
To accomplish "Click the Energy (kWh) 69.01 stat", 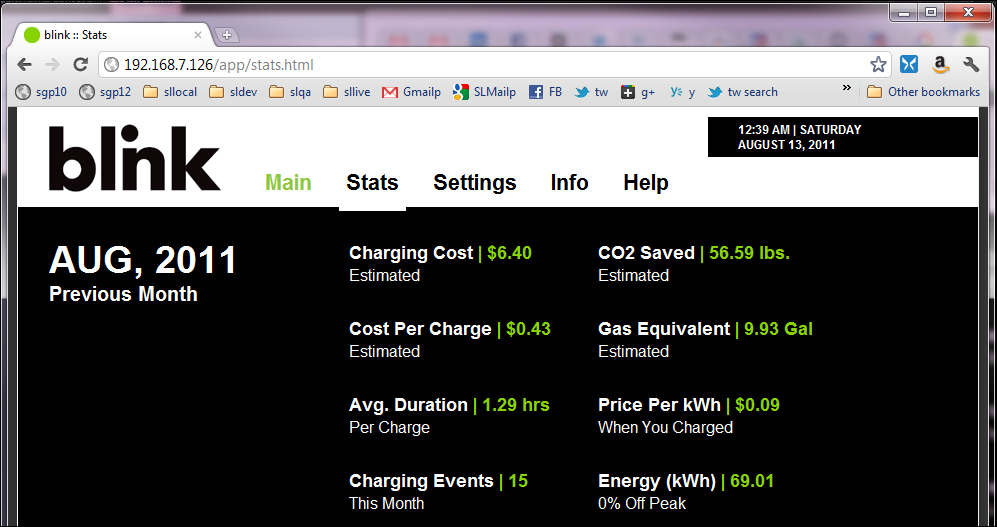I will pos(686,481).
